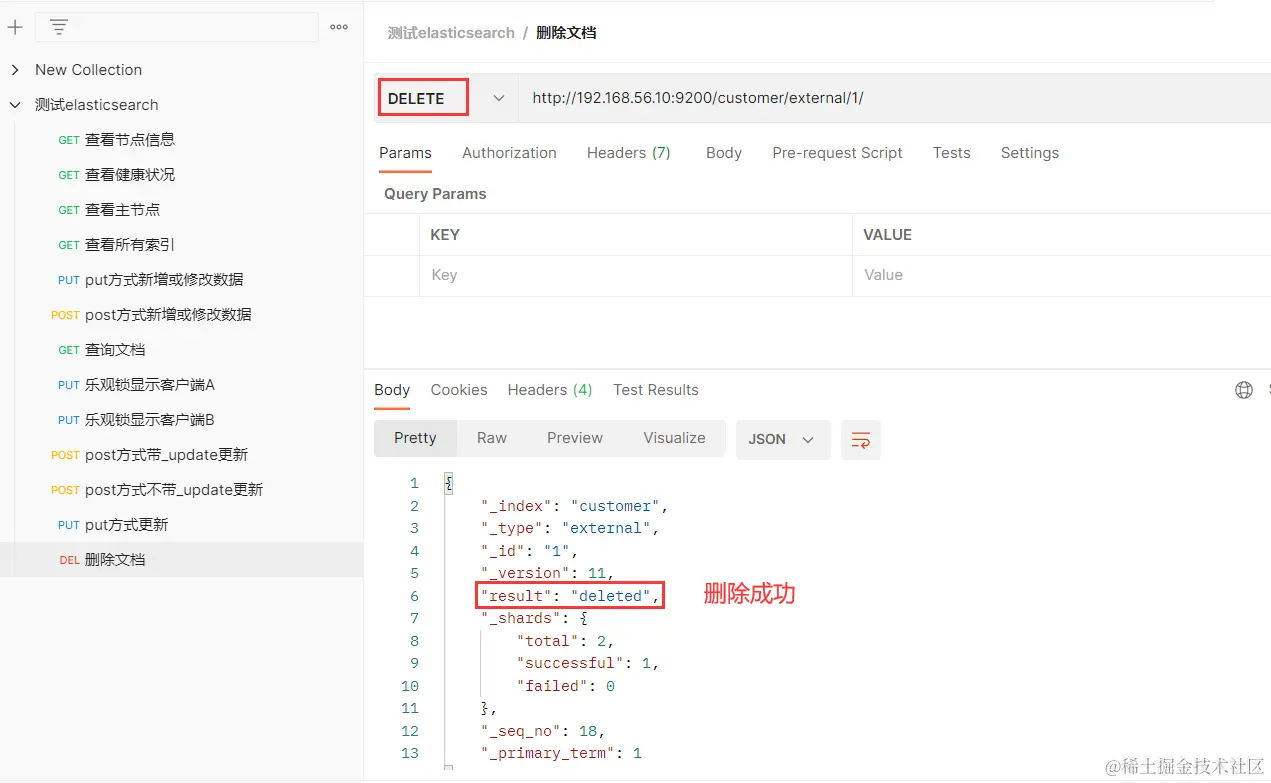
Task: Select the Visualize view button
Action: click(x=674, y=438)
